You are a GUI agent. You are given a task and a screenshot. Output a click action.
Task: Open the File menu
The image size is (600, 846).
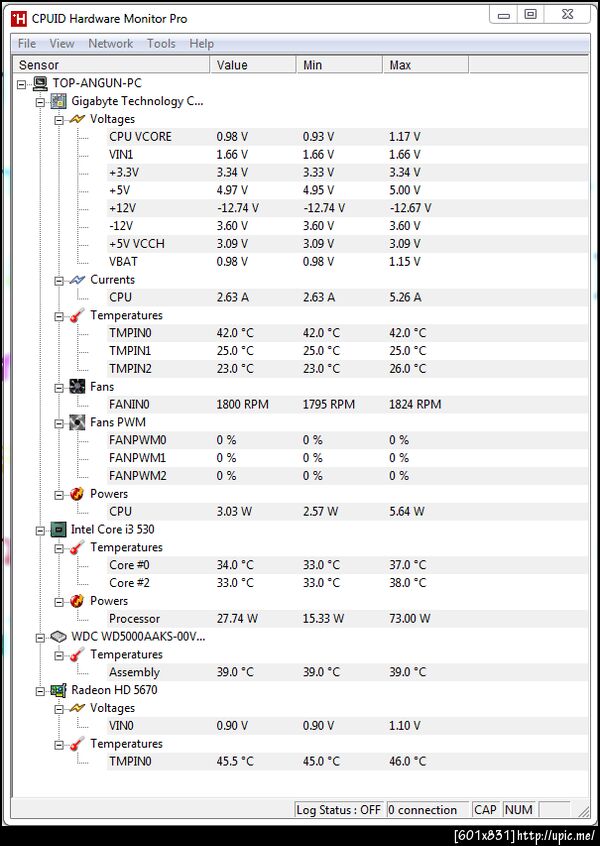click(27, 44)
